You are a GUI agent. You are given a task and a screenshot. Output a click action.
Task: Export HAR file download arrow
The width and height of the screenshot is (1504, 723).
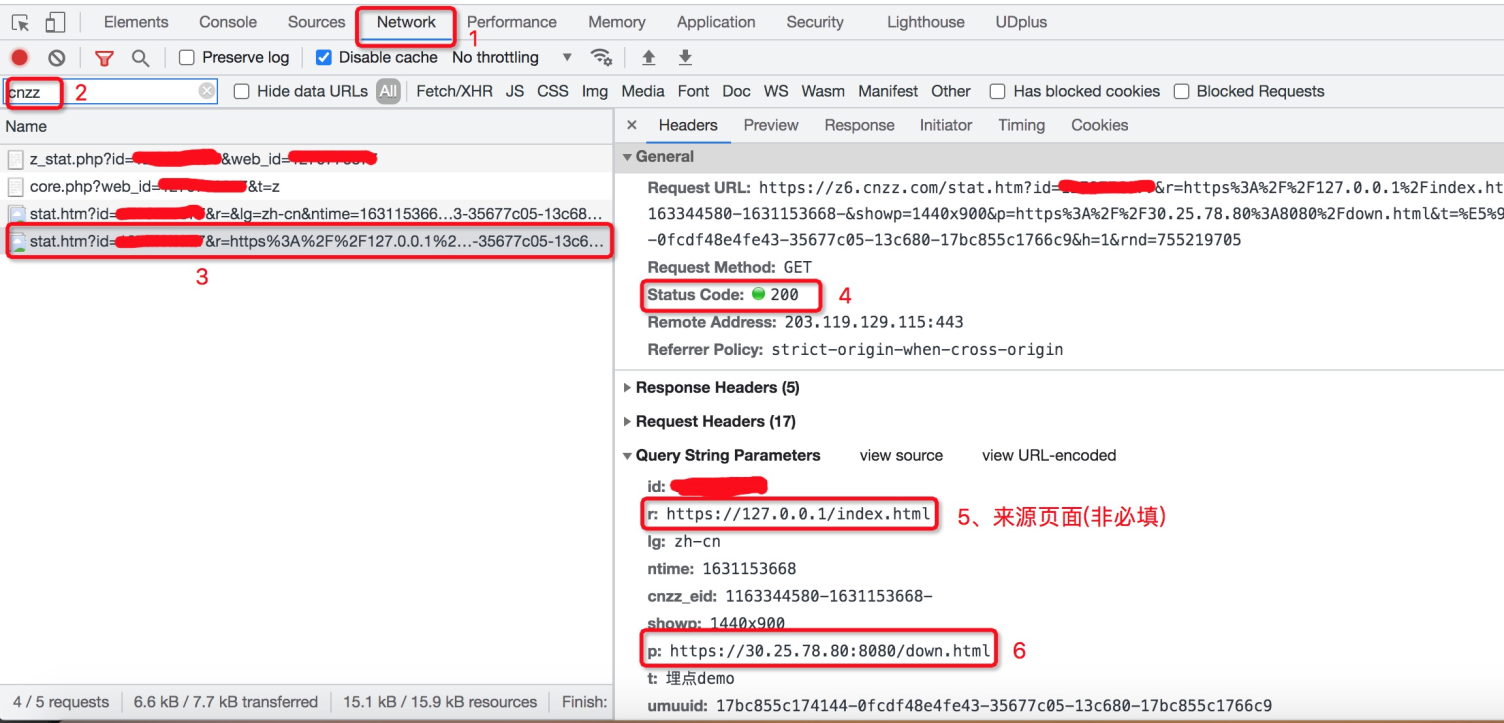[685, 57]
